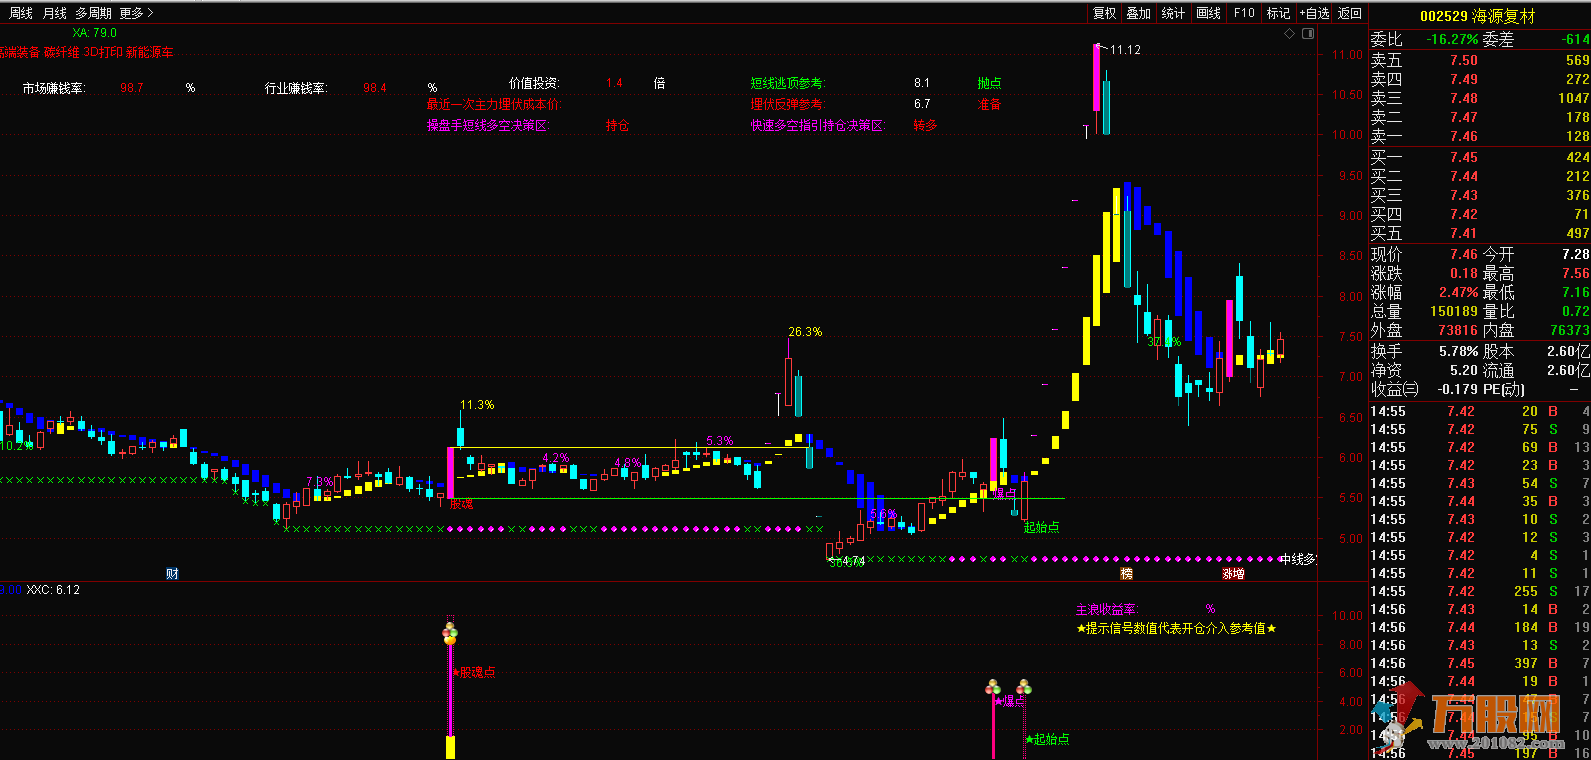Click the diamond icon above the price axis
The width and height of the screenshot is (1591, 760).
(x=1290, y=34)
